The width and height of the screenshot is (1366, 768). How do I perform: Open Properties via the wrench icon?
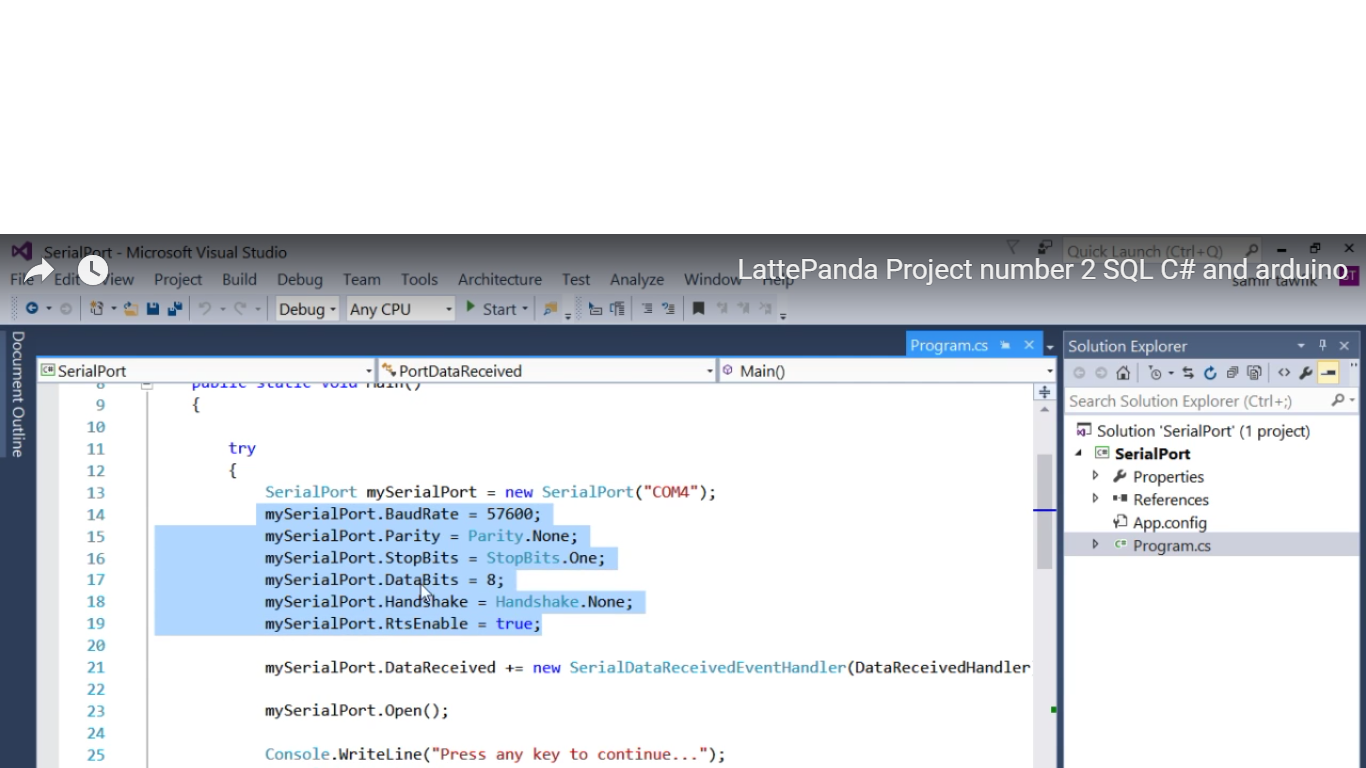(x=1306, y=372)
